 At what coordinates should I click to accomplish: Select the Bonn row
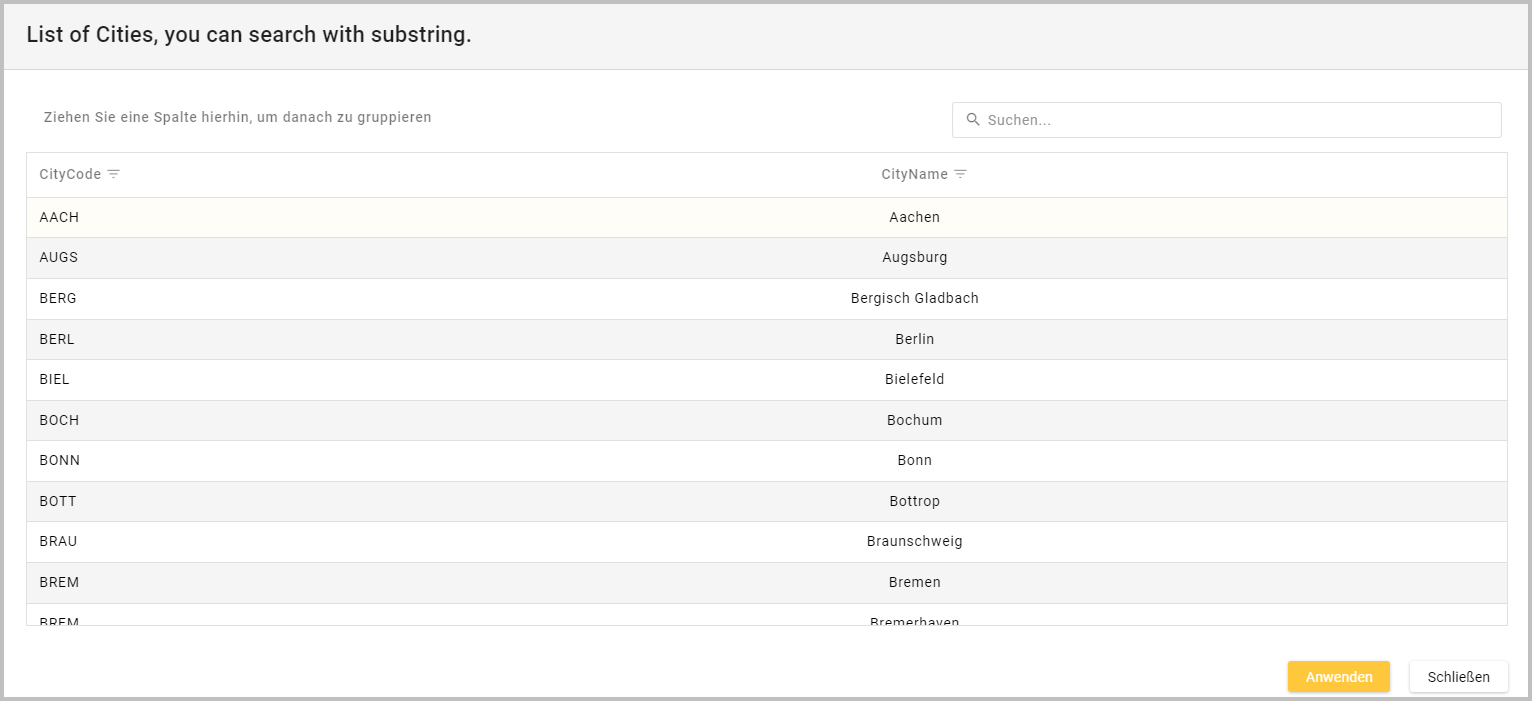point(914,461)
